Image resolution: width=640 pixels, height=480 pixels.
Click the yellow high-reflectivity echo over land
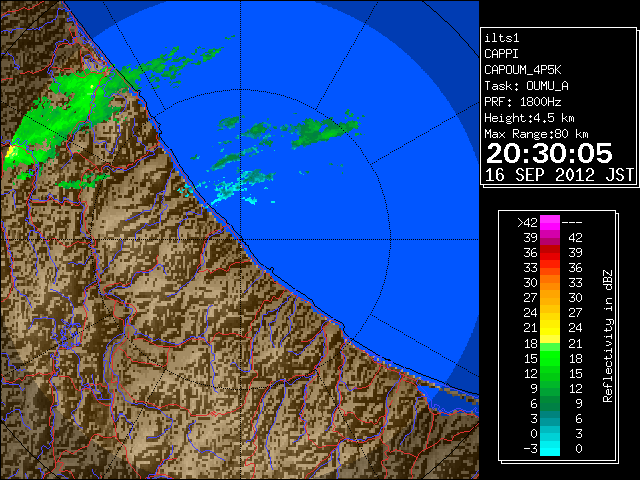[11, 151]
